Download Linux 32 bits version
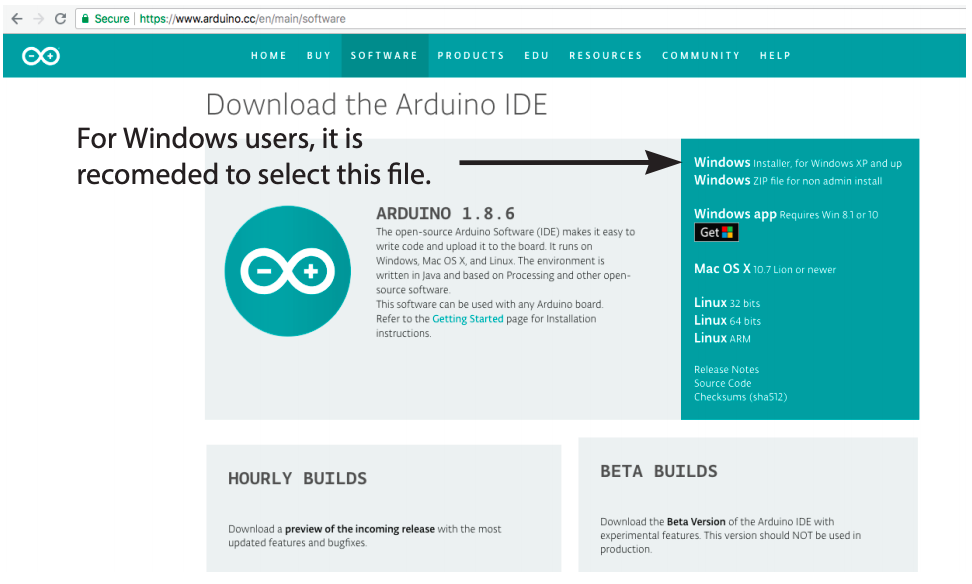This screenshot has width=972, height=584. pyautogui.click(x=727, y=303)
